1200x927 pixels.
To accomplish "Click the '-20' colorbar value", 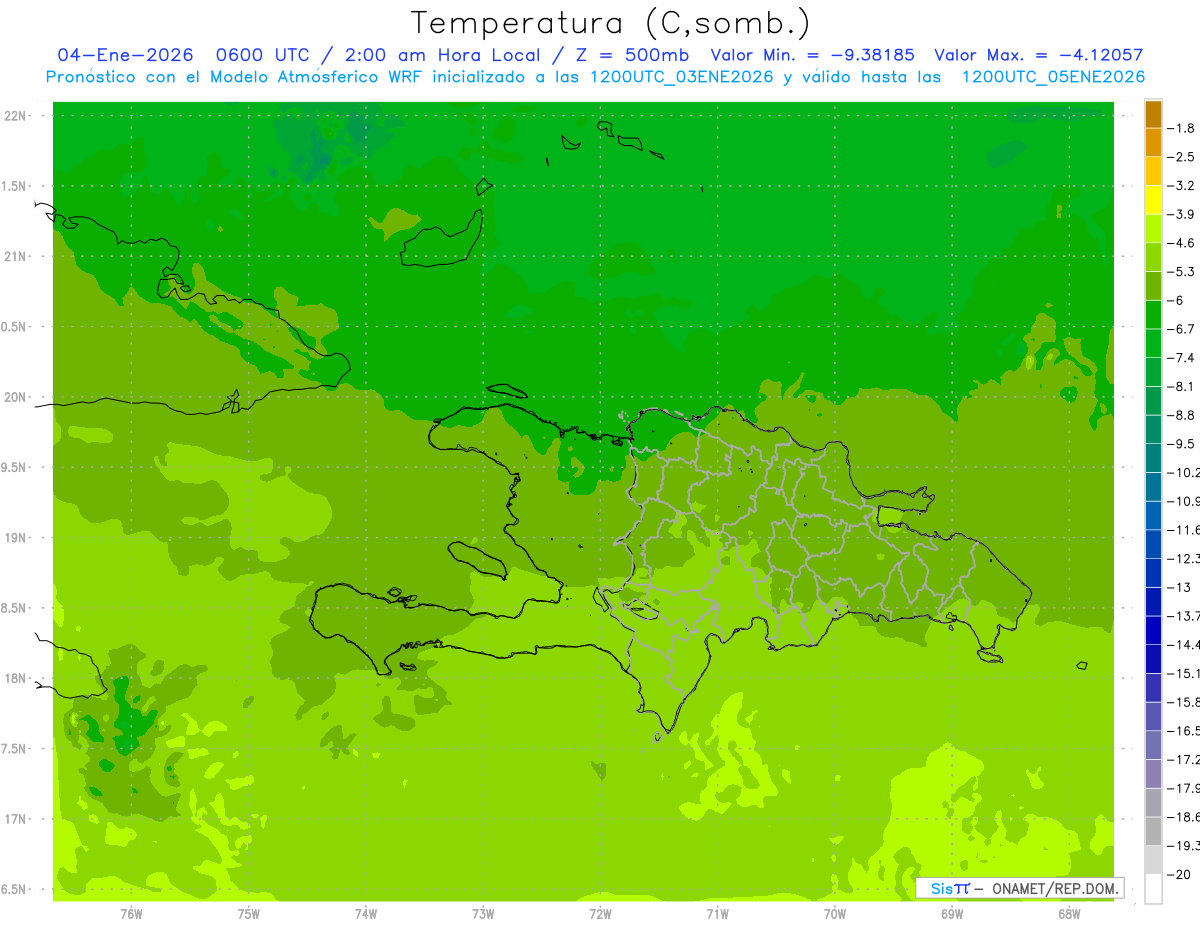I will tap(1179, 875).
